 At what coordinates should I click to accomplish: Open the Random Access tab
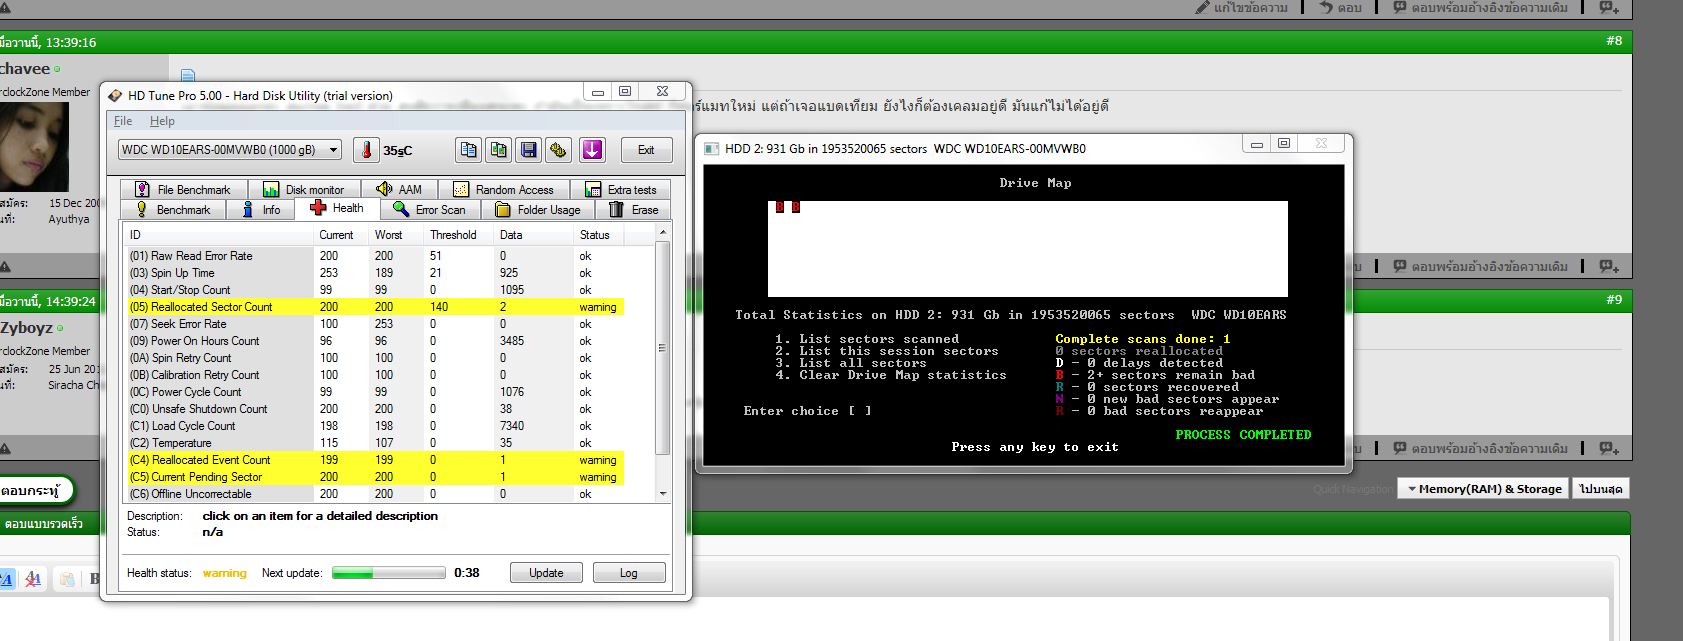coord(503,189)
